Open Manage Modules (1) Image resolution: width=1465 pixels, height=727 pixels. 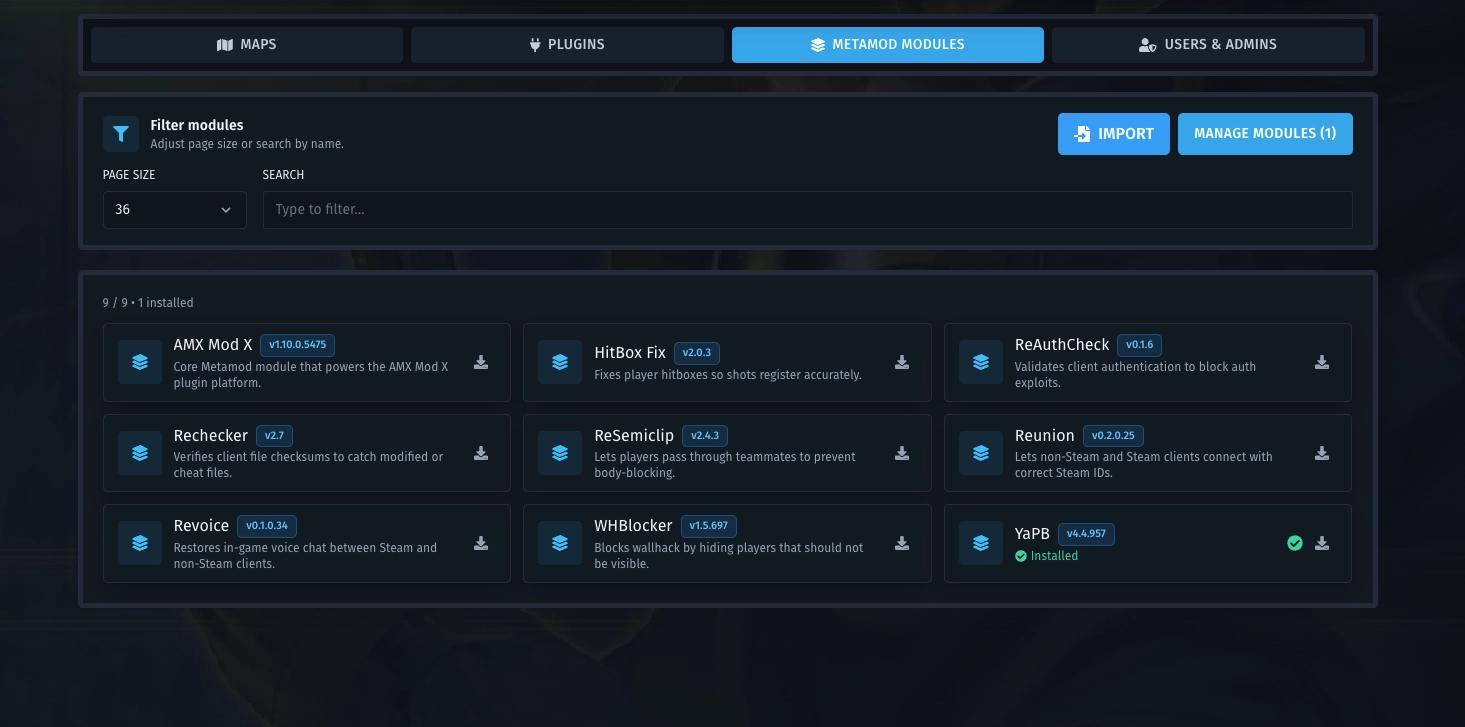click(1265, 134)
